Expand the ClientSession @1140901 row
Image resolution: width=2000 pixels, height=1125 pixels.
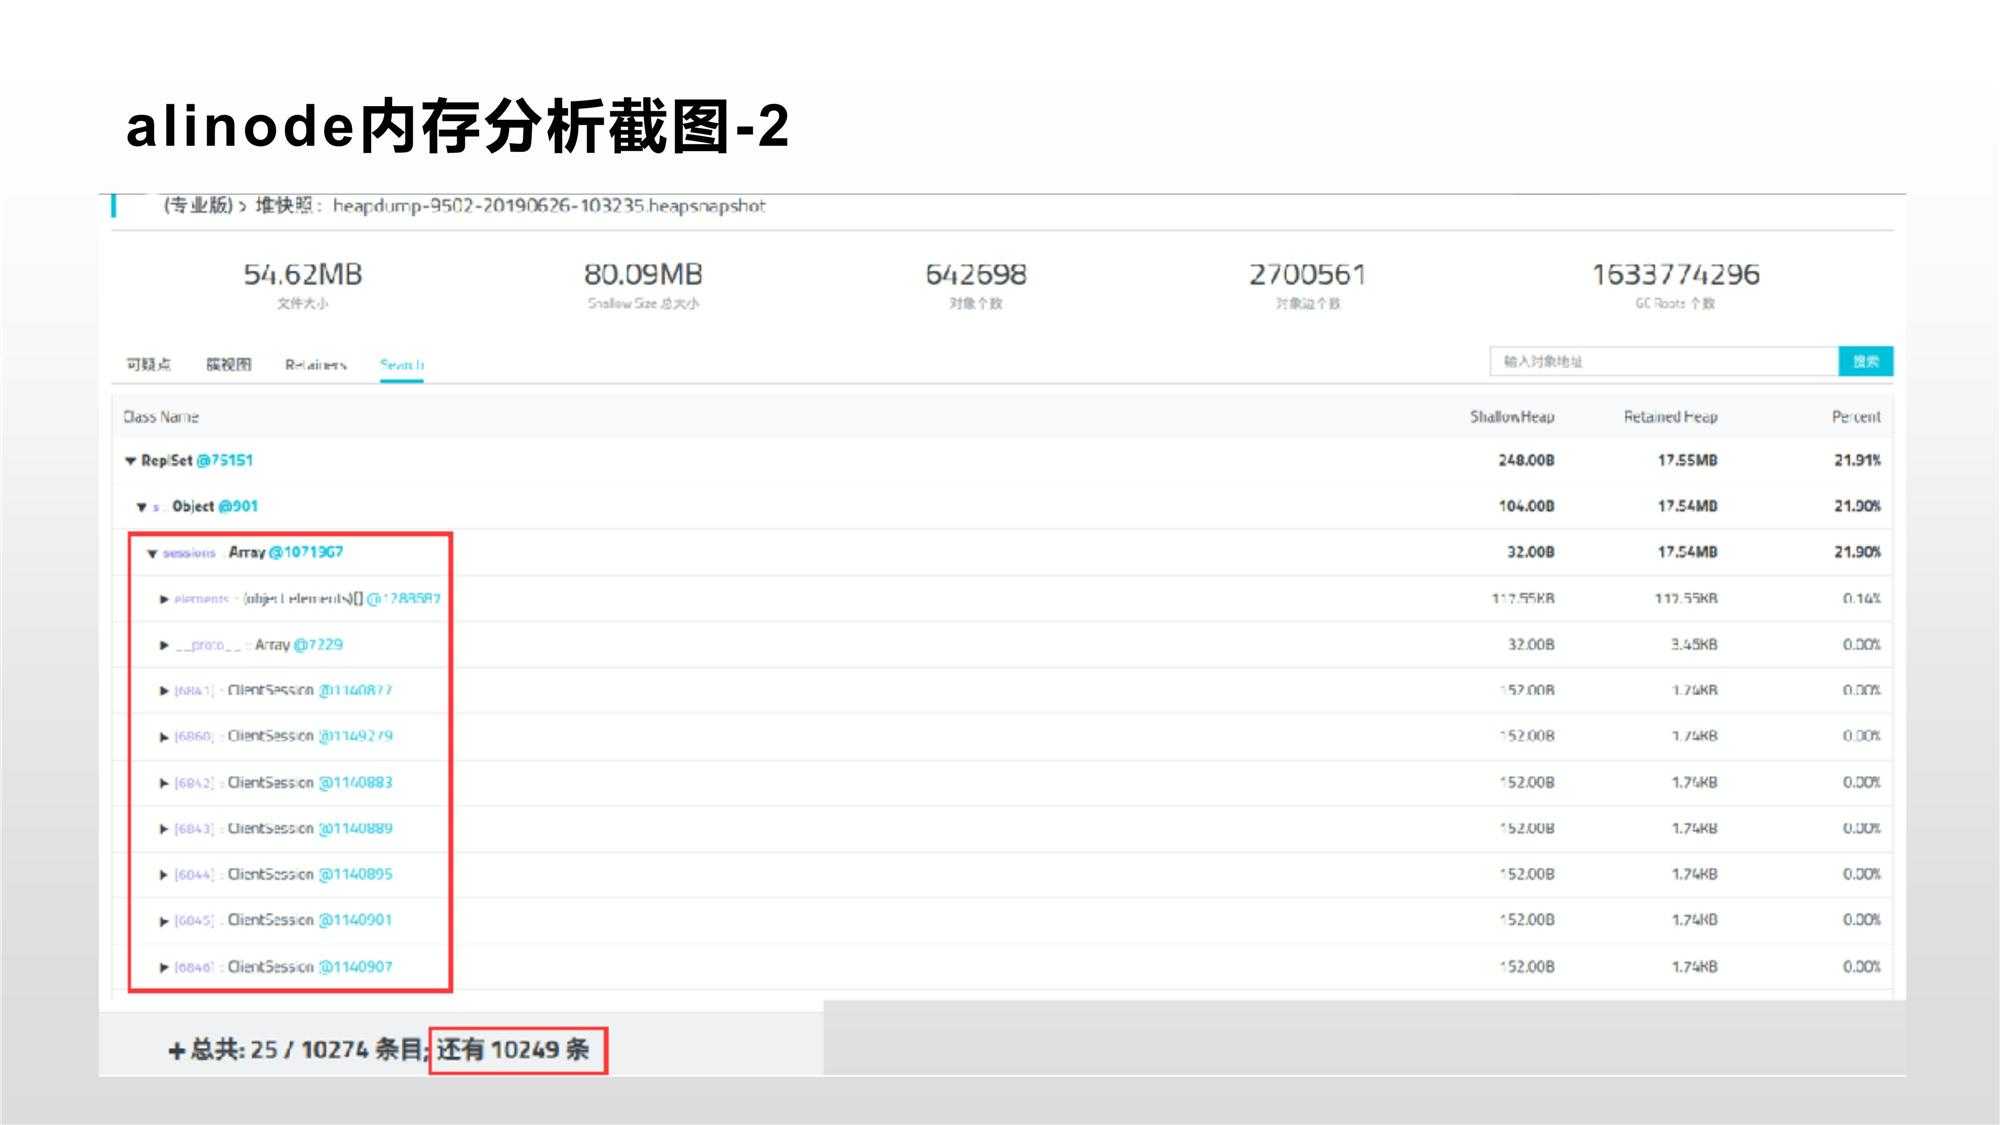point(164,921)
